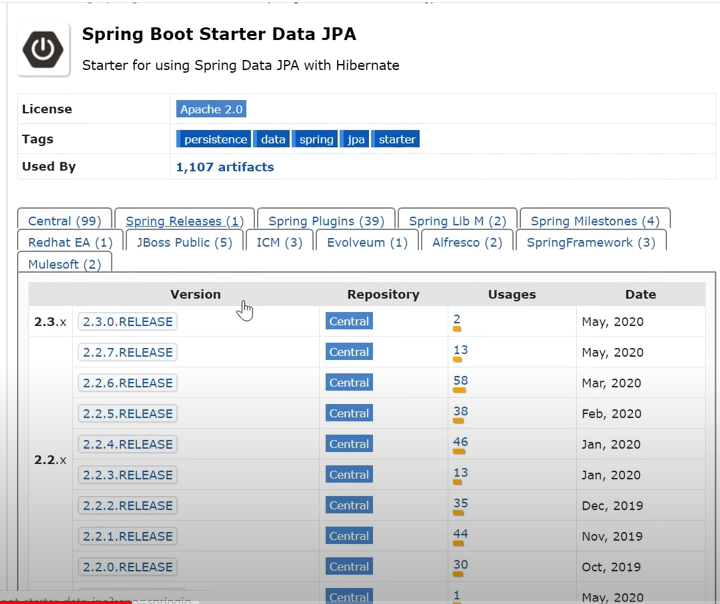The image size is (720, 604).
Task: Click the Spring Boot Starter Data JPA heading
Action: point(219,34)
